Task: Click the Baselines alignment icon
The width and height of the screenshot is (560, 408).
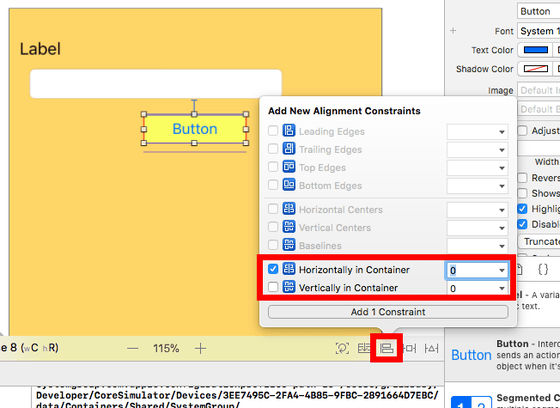Action: tap(289, 245)
